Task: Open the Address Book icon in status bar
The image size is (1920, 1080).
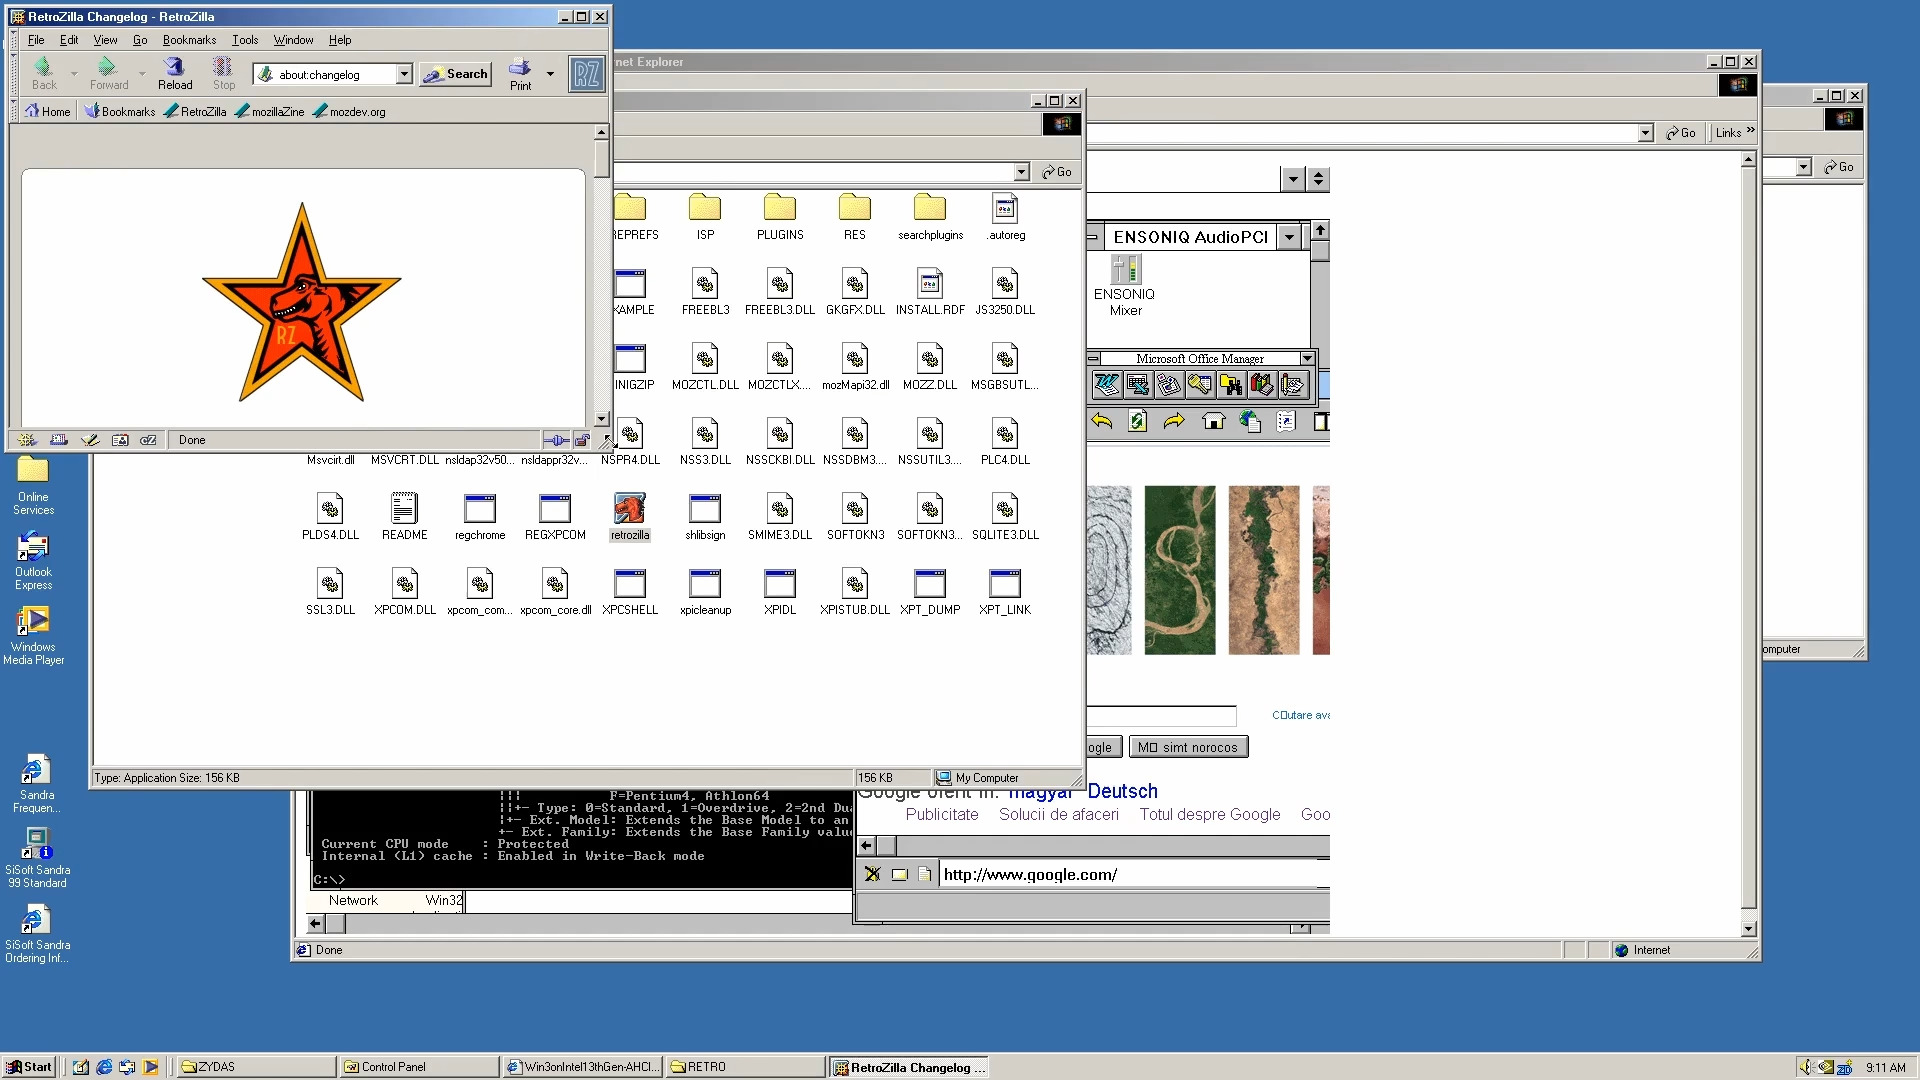Action: tap(120, 440)
